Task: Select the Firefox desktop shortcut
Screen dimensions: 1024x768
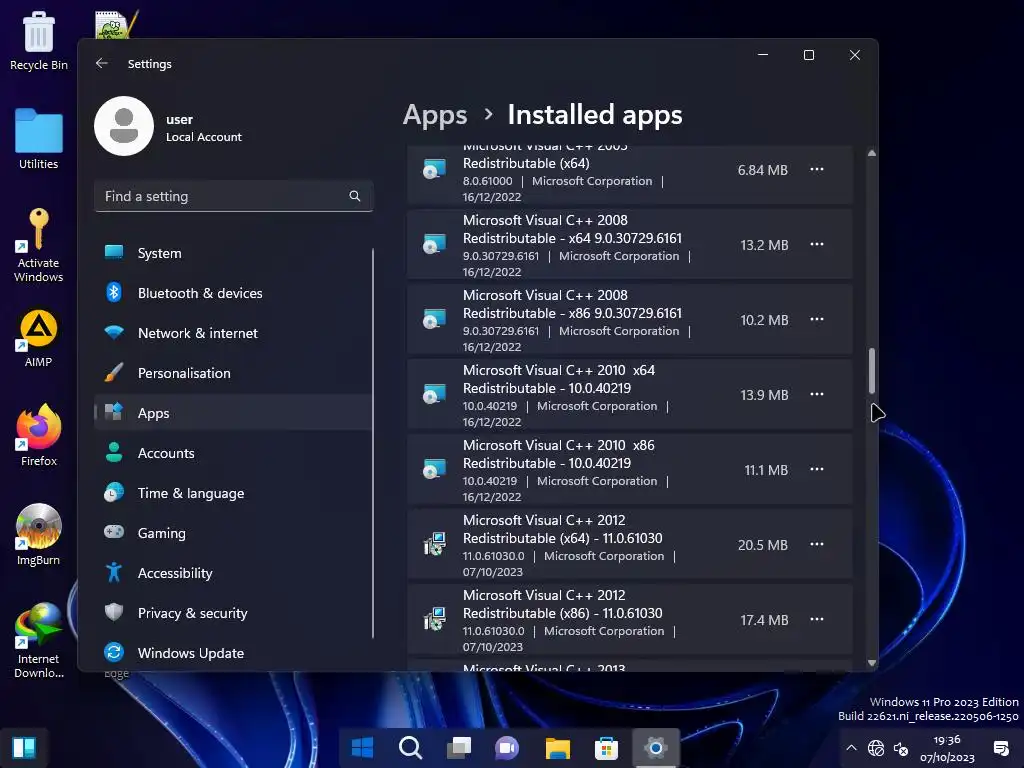Action: tap(39, 435)
